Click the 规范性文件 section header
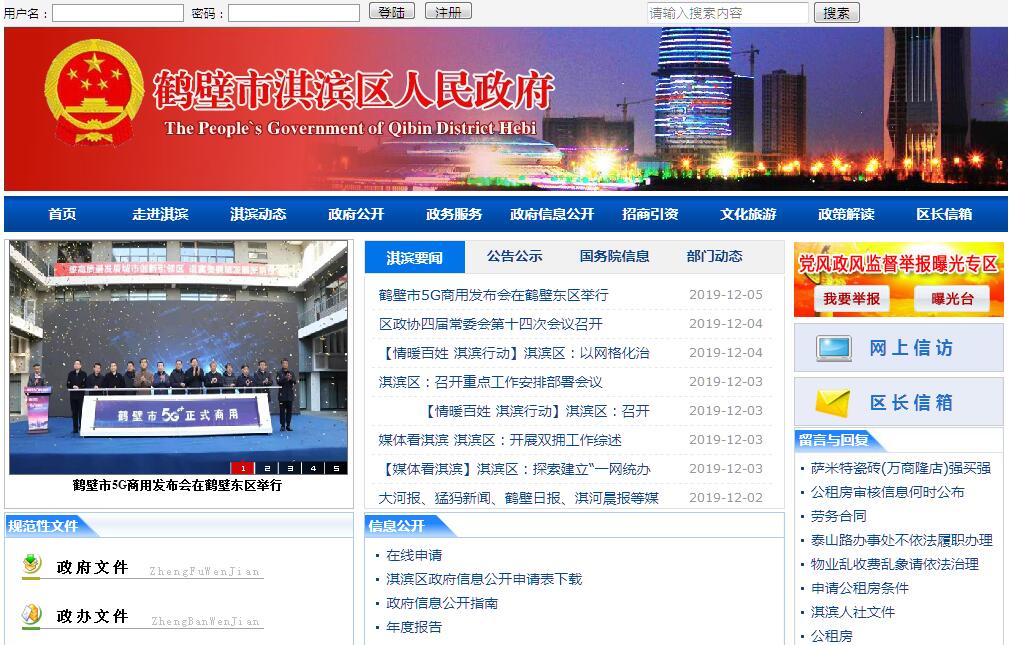Viewport: 1012px width, 645px height. tap(43, 526)
